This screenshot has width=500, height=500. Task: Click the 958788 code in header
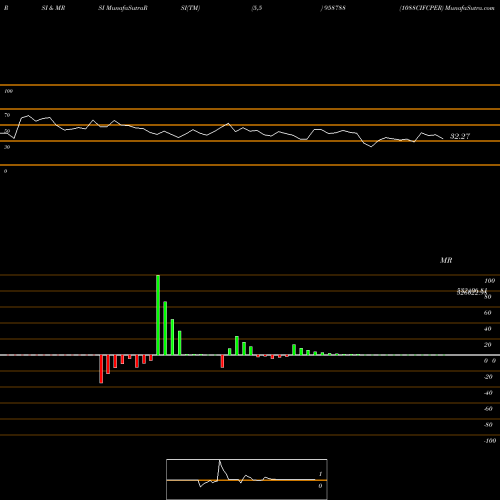coord(334,8)
